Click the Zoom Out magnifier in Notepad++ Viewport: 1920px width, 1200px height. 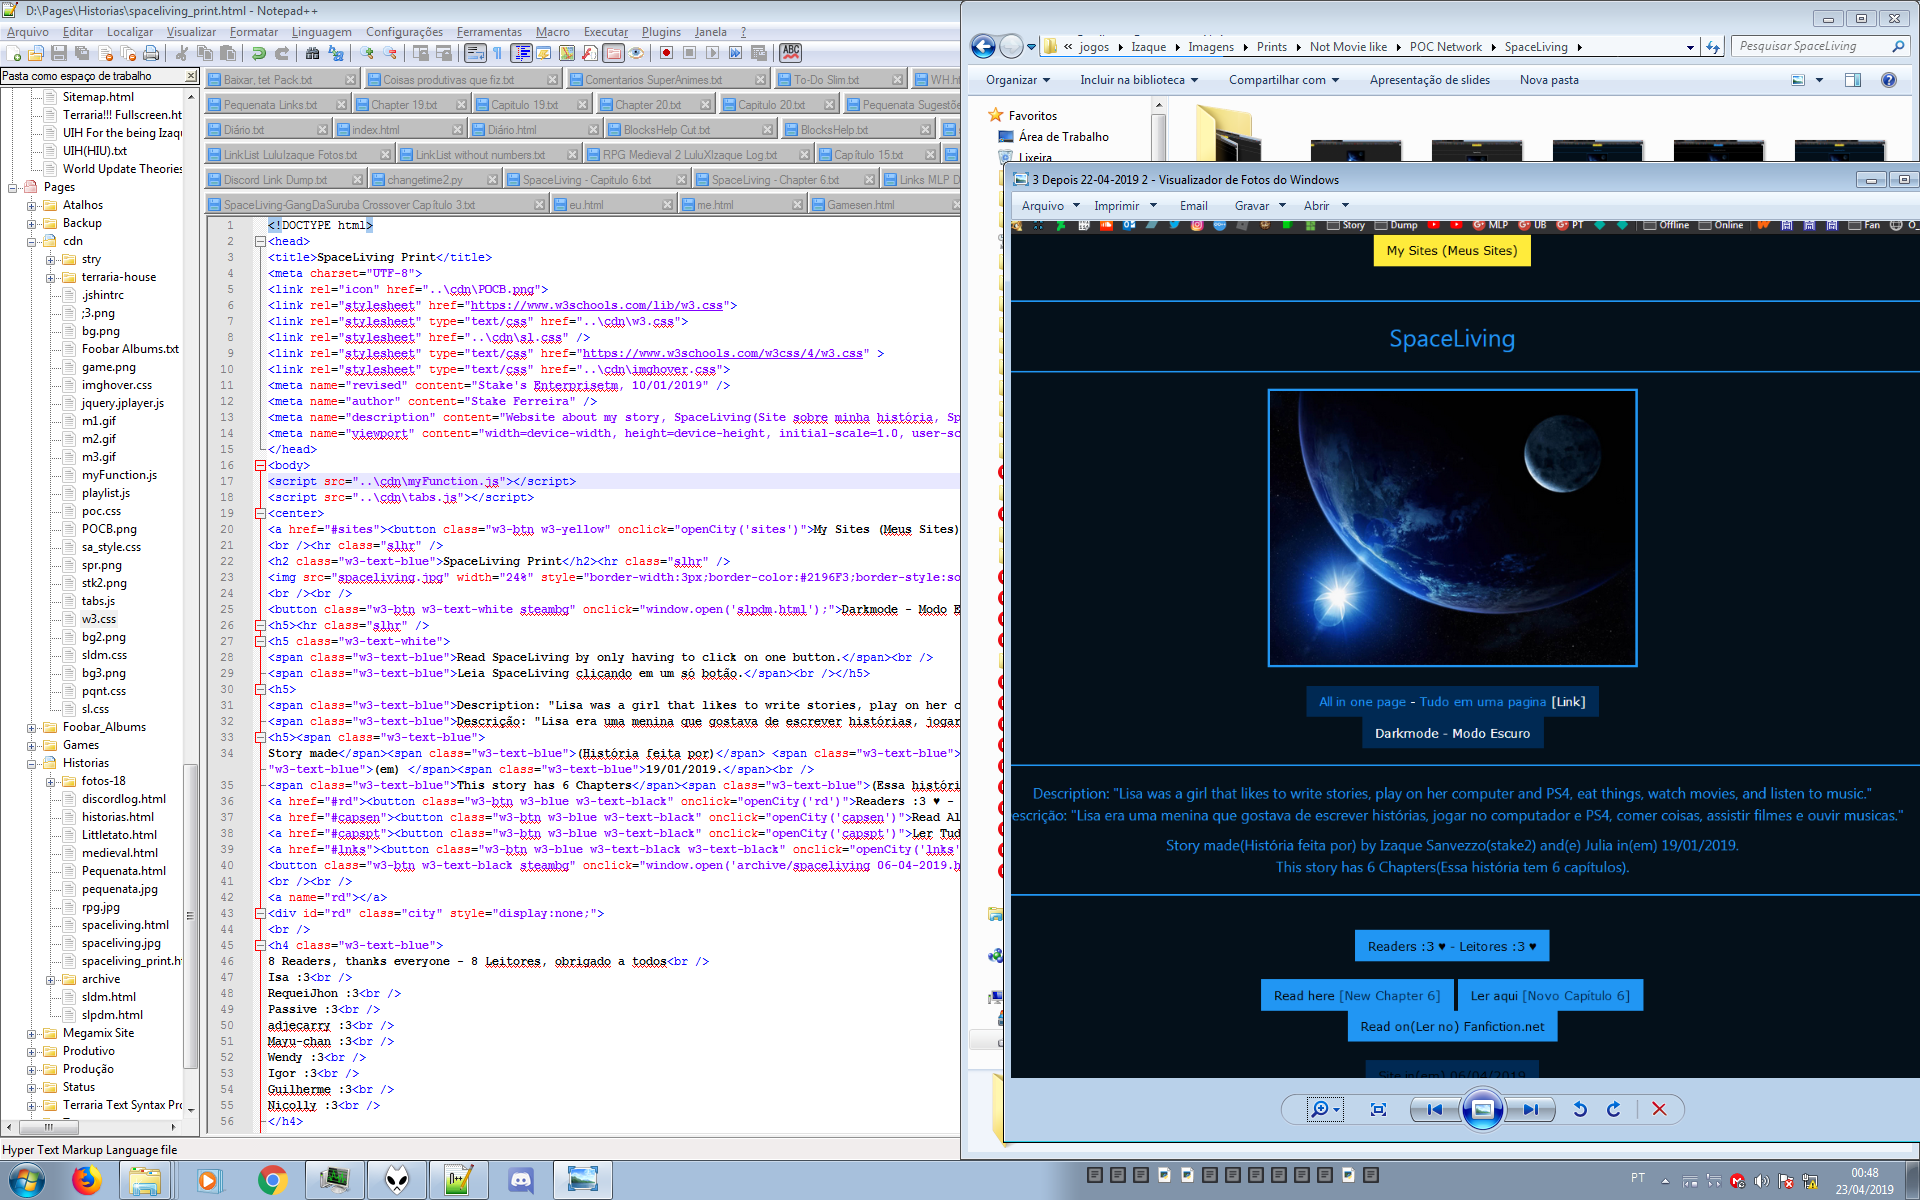point(390,53)
